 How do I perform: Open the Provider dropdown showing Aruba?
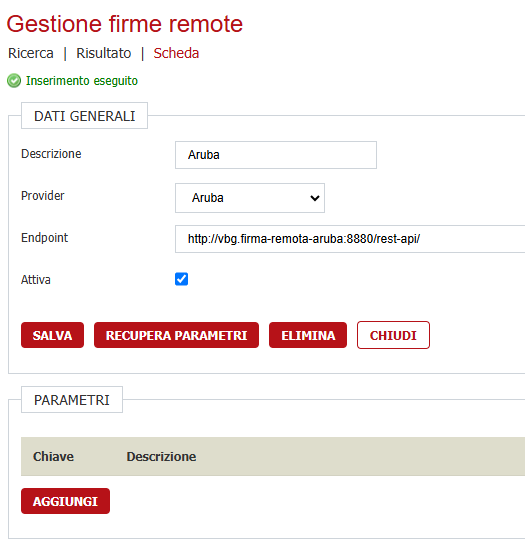click(x=250, y=198)
